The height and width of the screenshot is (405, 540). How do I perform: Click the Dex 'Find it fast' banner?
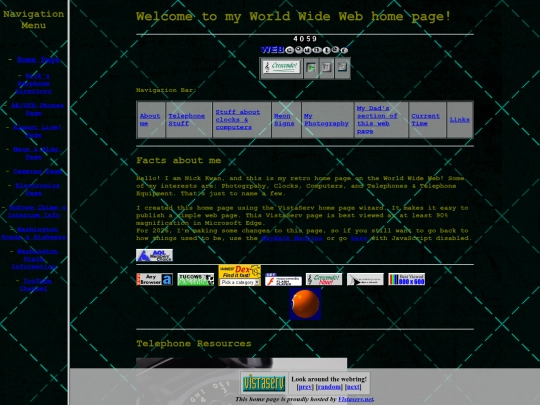pos(240,271)
